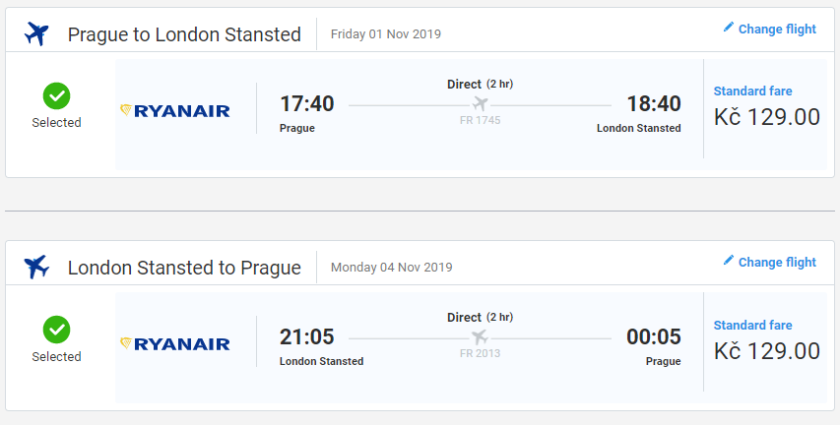Click the London Stansted to Prague heading

tap(184, 268)
